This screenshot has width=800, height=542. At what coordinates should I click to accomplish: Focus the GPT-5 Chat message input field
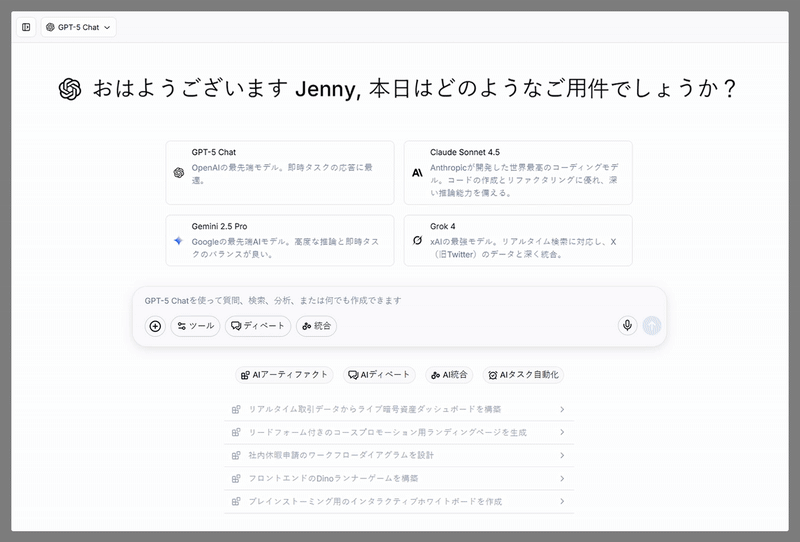399,301
